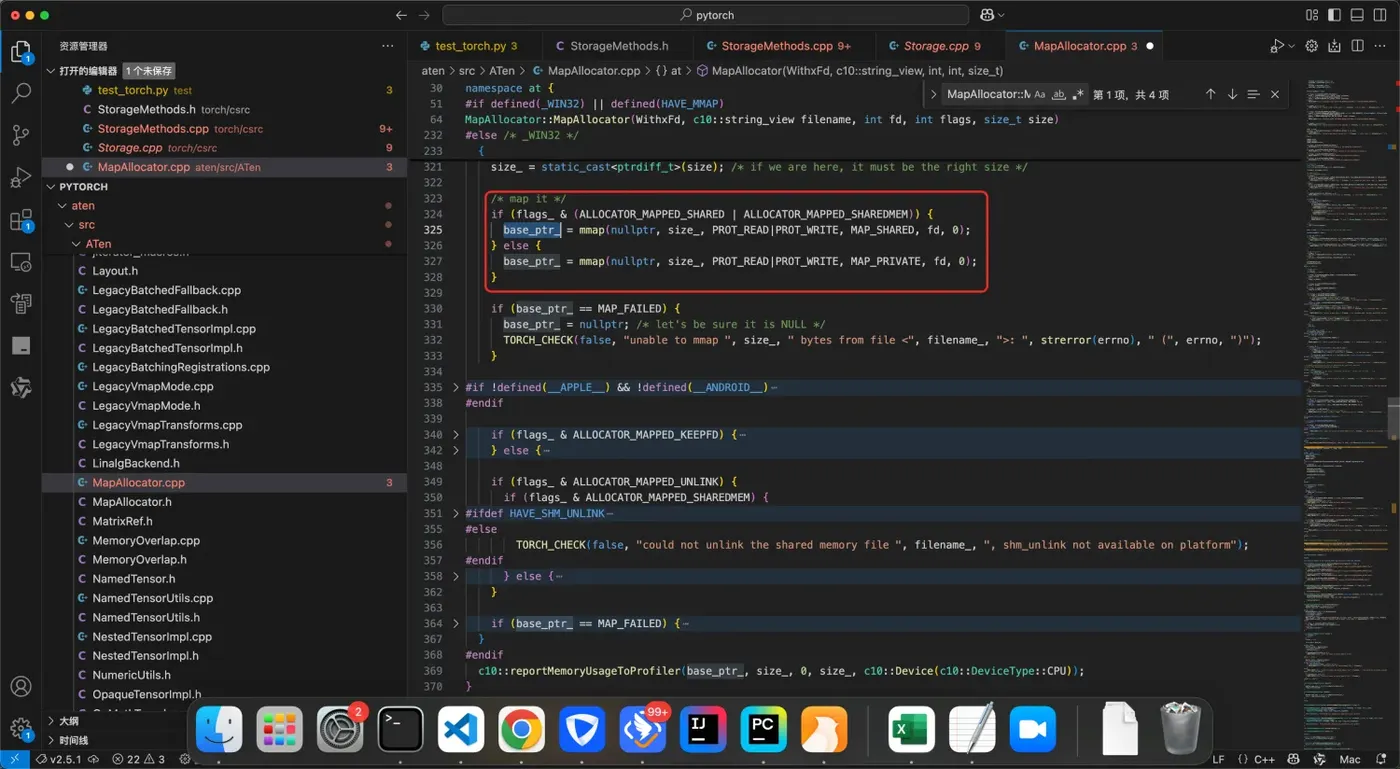Toggle Use Regular Expression in find widget
The height and width of the screenshot is (769, 1400).
[x=1078, y=94]
